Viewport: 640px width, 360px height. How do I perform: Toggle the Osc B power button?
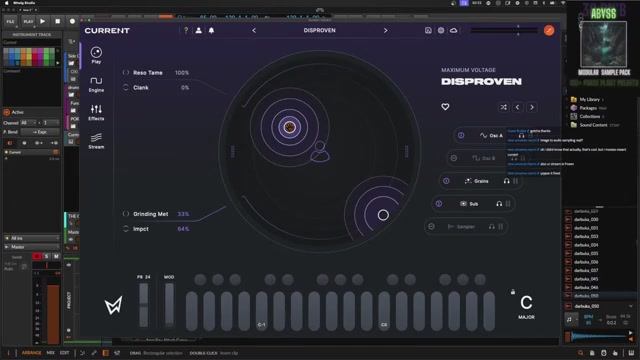tap(453, 158)
